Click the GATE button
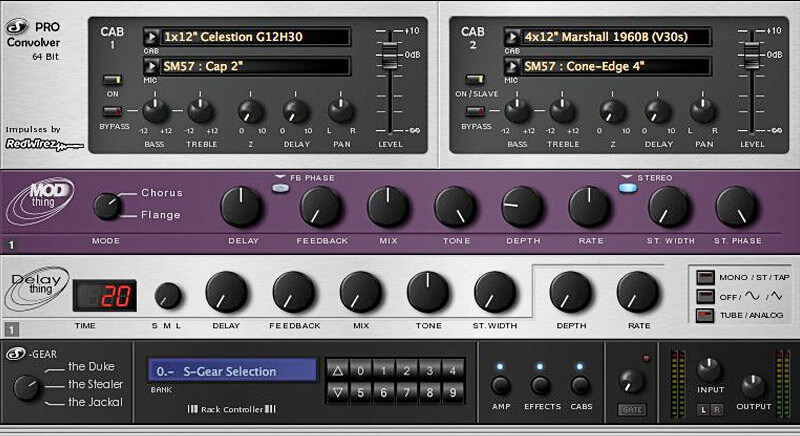This screenshot has height=436, width=800. pyautogui.click(x=632, y=409)
